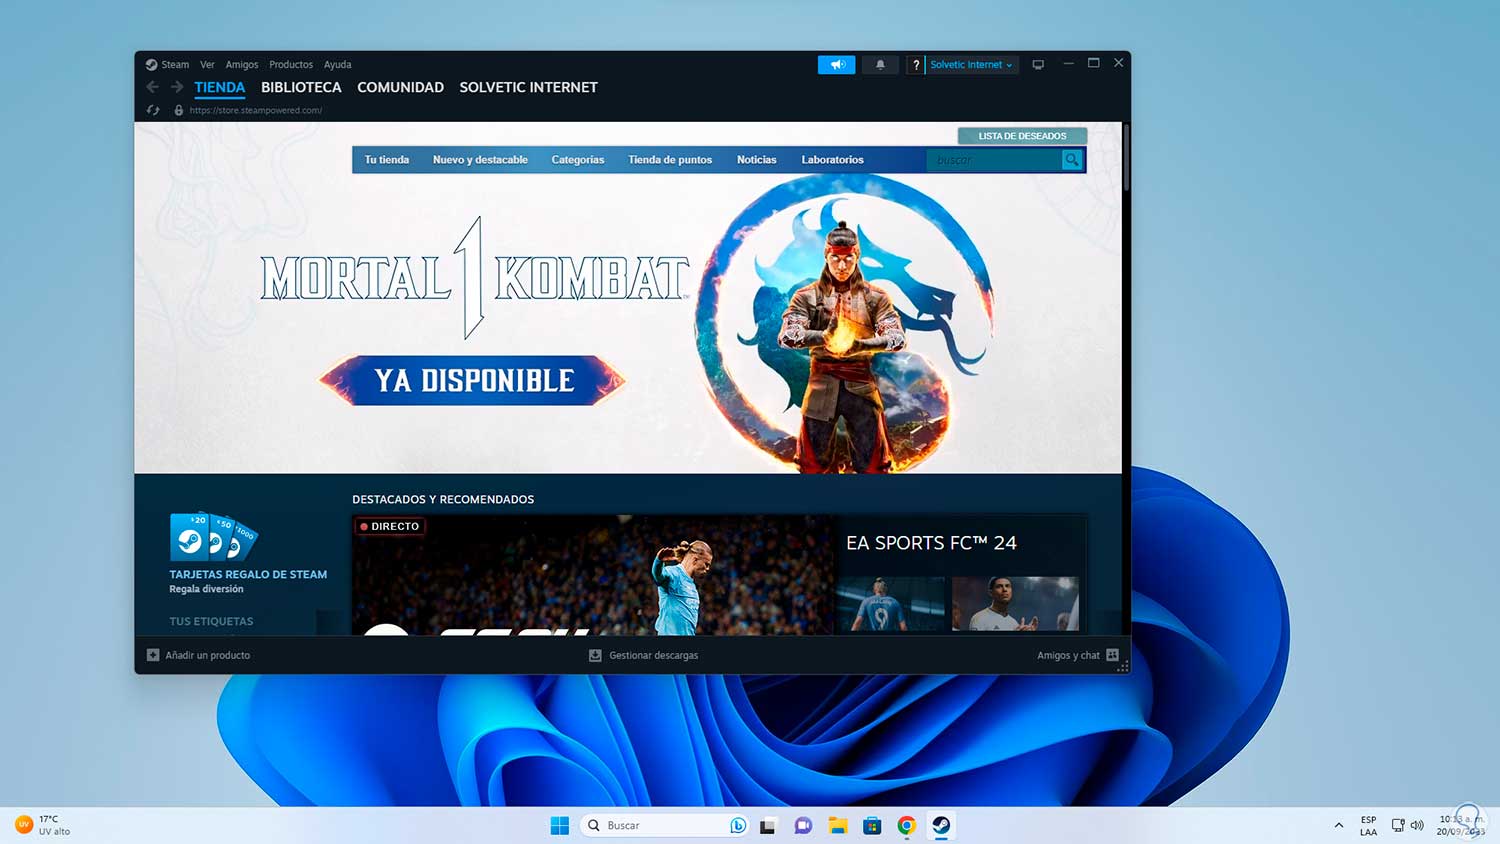The height and width of the screenshot is (844, 1500).
Task: Launch Google Chrome from the taskbar
Action: (x=907, y=825)
